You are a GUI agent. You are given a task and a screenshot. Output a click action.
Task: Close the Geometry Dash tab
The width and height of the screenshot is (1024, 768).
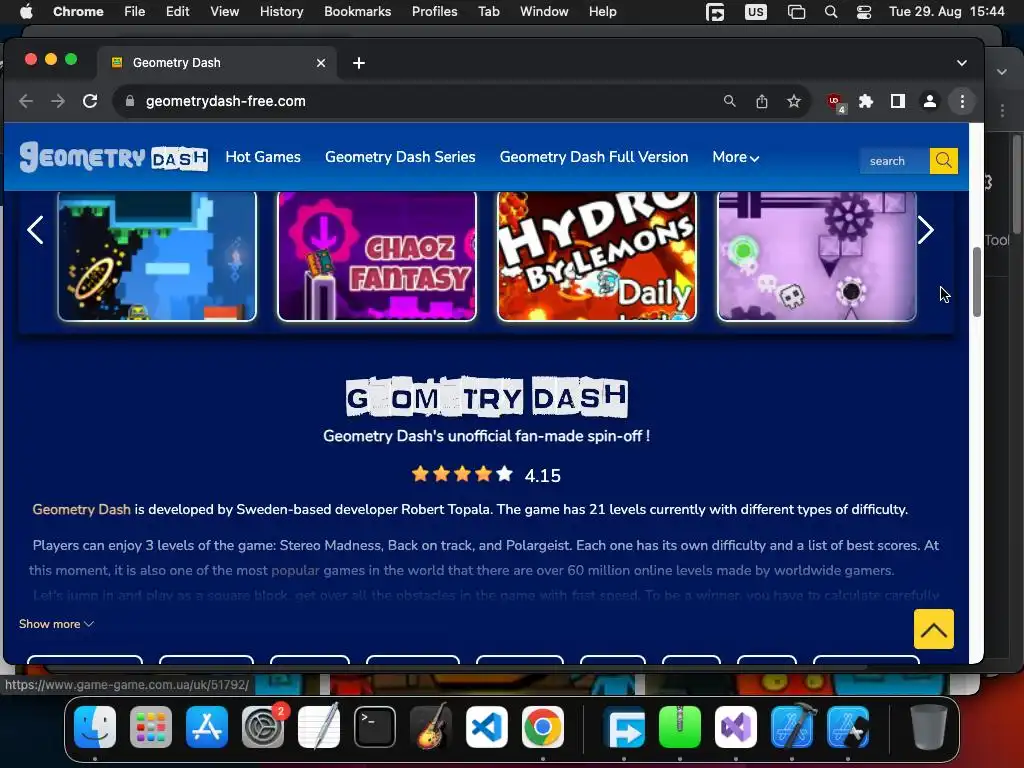tap(321, 63)
